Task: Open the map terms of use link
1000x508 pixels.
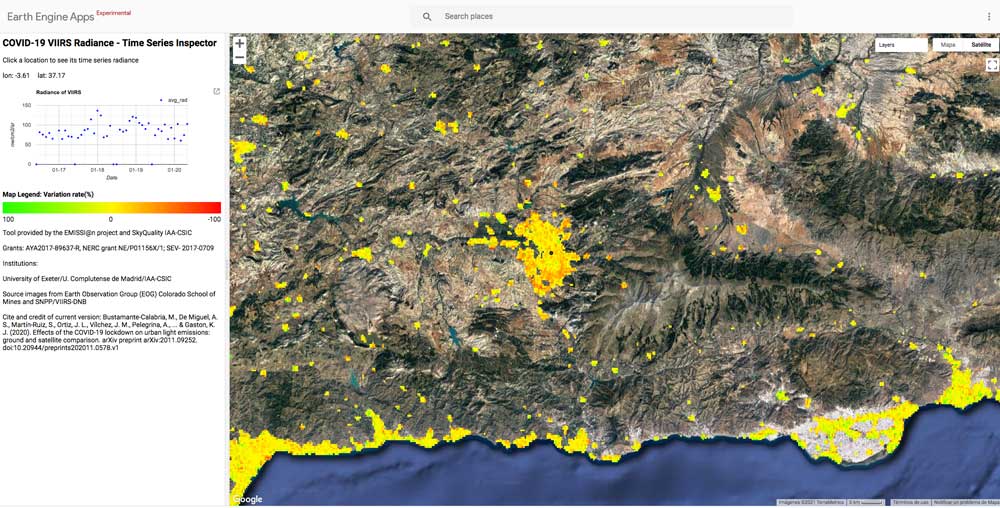Action: click(x=911, y=502)
